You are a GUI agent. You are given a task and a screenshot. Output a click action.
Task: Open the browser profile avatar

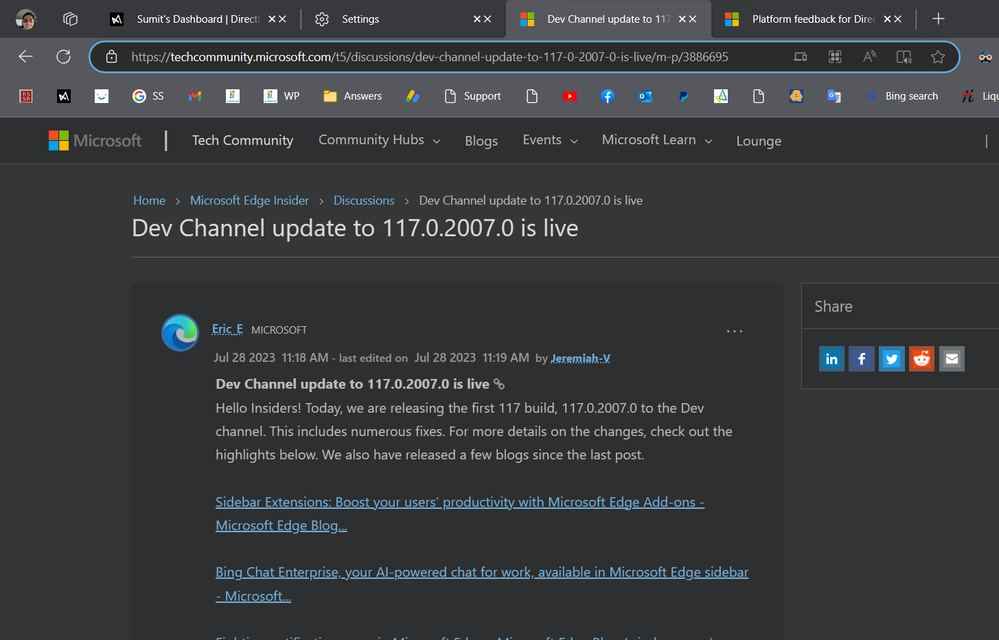[25, 19]
